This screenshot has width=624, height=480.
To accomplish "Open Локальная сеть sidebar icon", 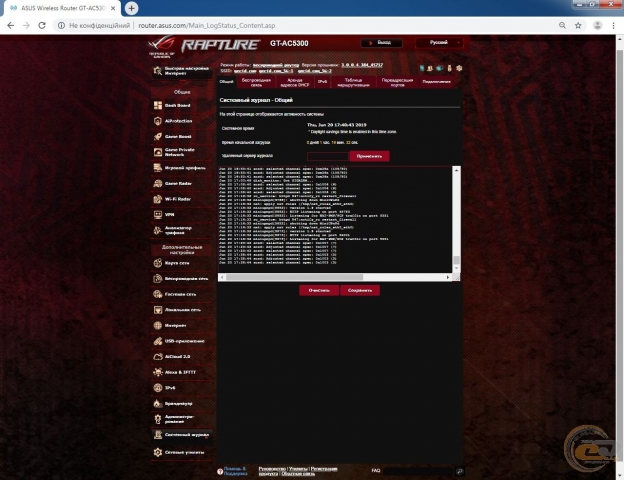I will tap(158, 310).
